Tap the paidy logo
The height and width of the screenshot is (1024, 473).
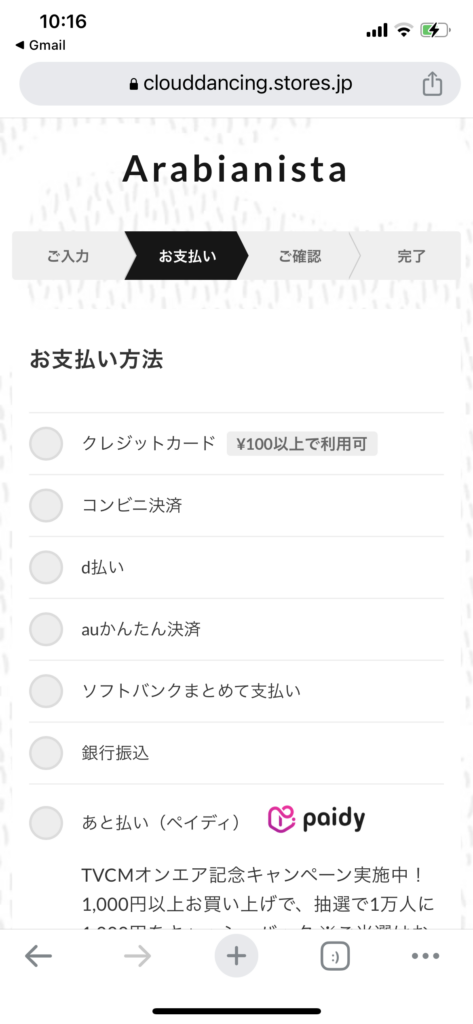pos(316,819)
